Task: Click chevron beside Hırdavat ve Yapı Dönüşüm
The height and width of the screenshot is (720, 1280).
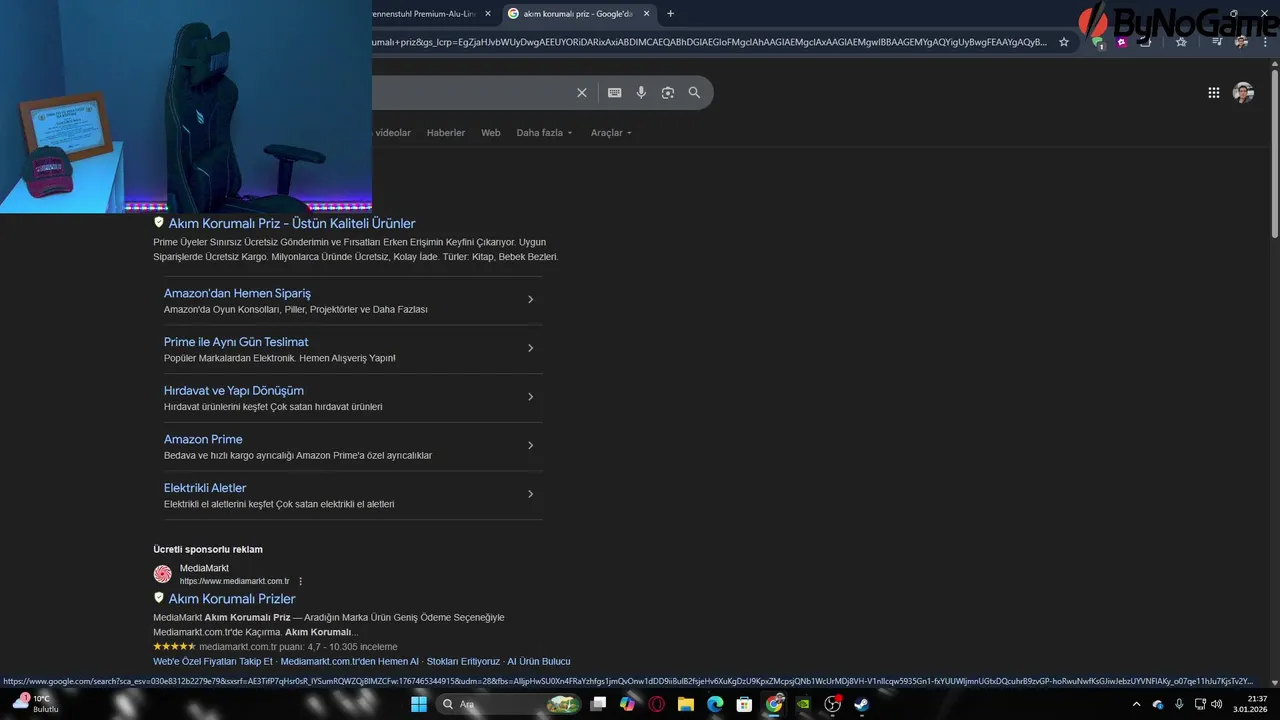Action: [x=530, y=397]
